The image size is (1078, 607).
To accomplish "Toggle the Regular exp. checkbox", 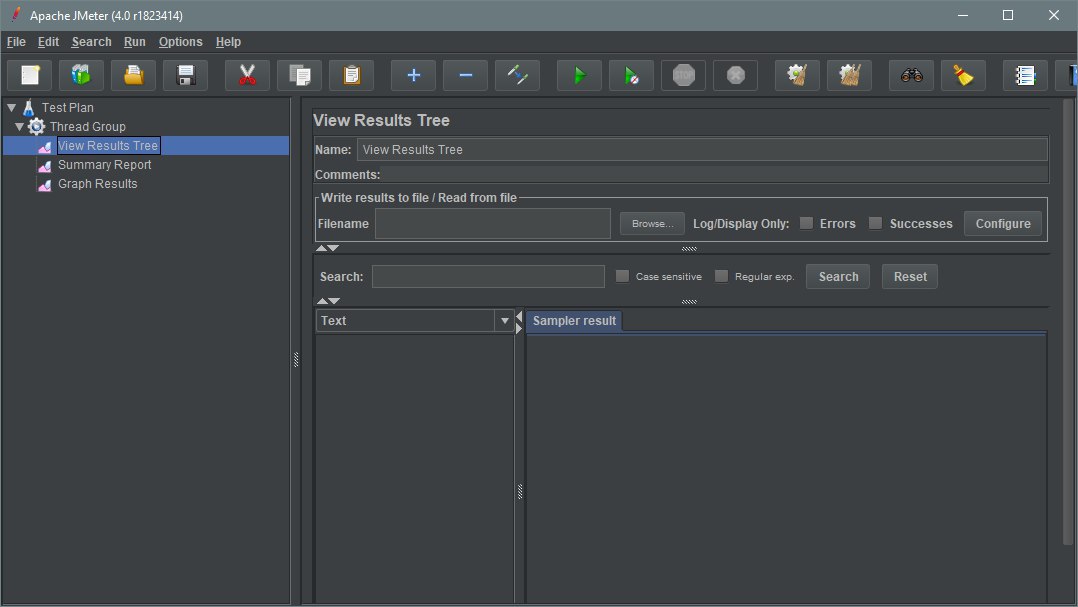I will click(x=721, y=276).
